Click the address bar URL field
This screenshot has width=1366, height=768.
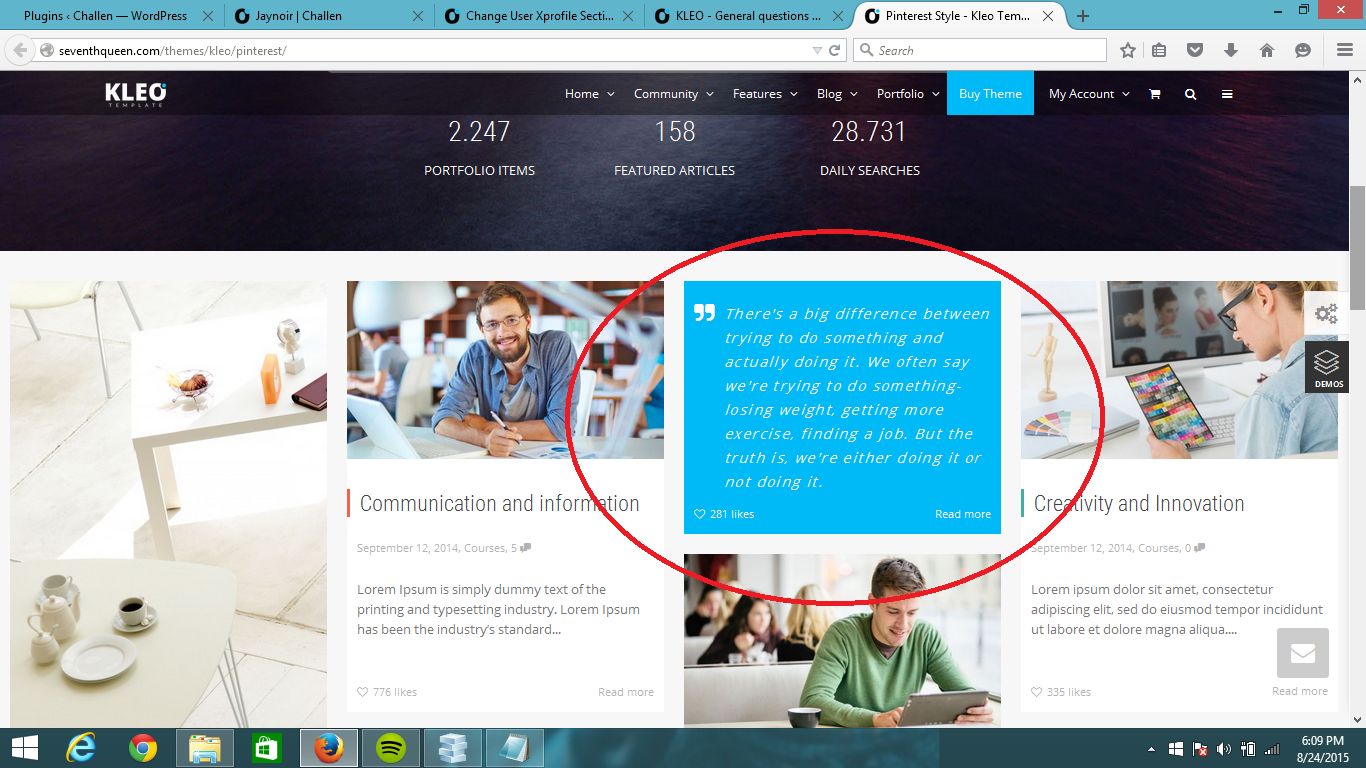[430, 50]
